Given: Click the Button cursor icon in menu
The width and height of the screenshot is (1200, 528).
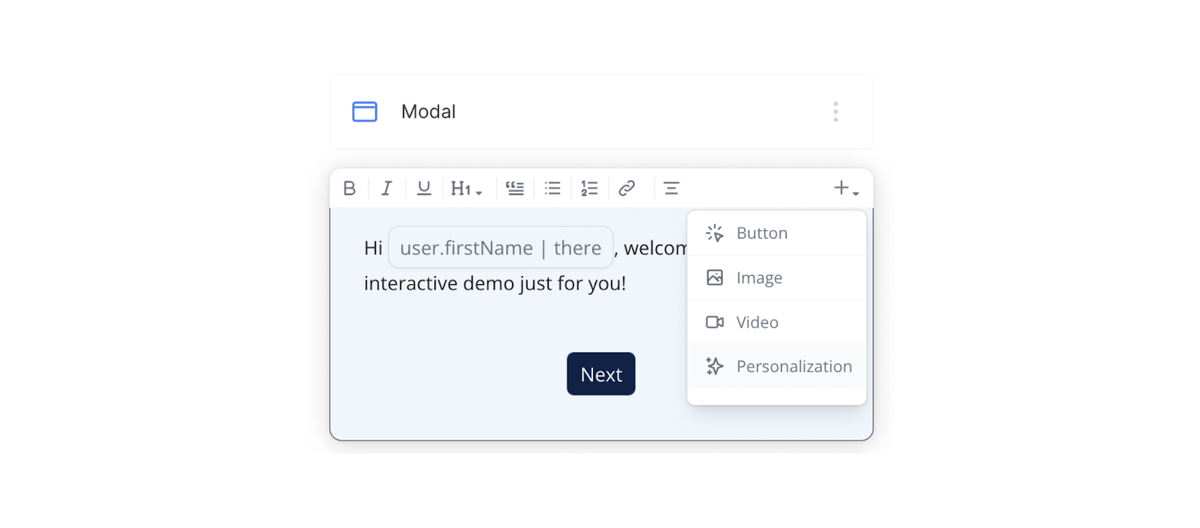Looking at the screenshot, I should coord(714,233).
